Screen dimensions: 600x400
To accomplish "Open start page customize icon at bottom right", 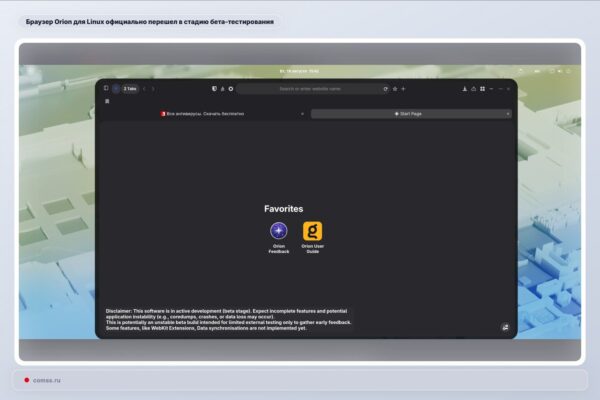I will tap(505, 327).
